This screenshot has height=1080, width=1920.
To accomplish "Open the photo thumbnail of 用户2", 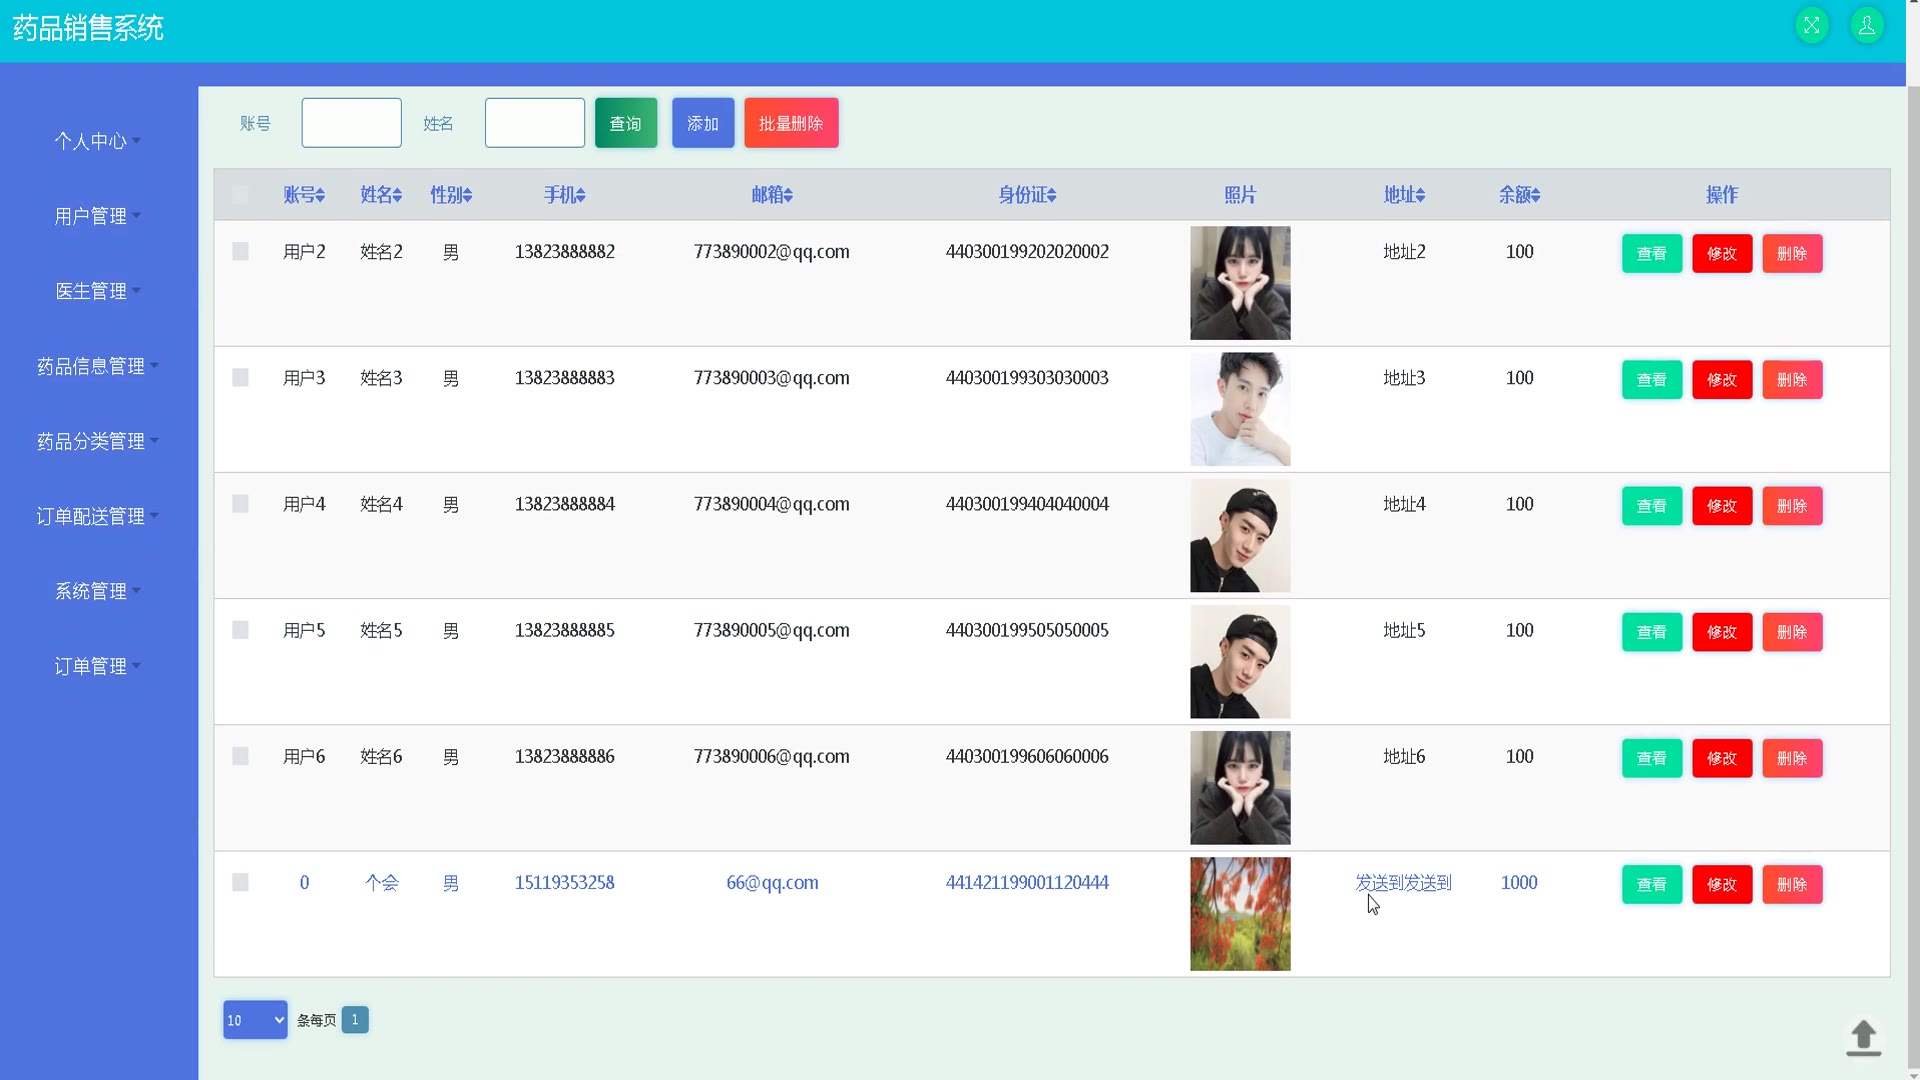I will pyautogui.click(x=1240, y=283).
